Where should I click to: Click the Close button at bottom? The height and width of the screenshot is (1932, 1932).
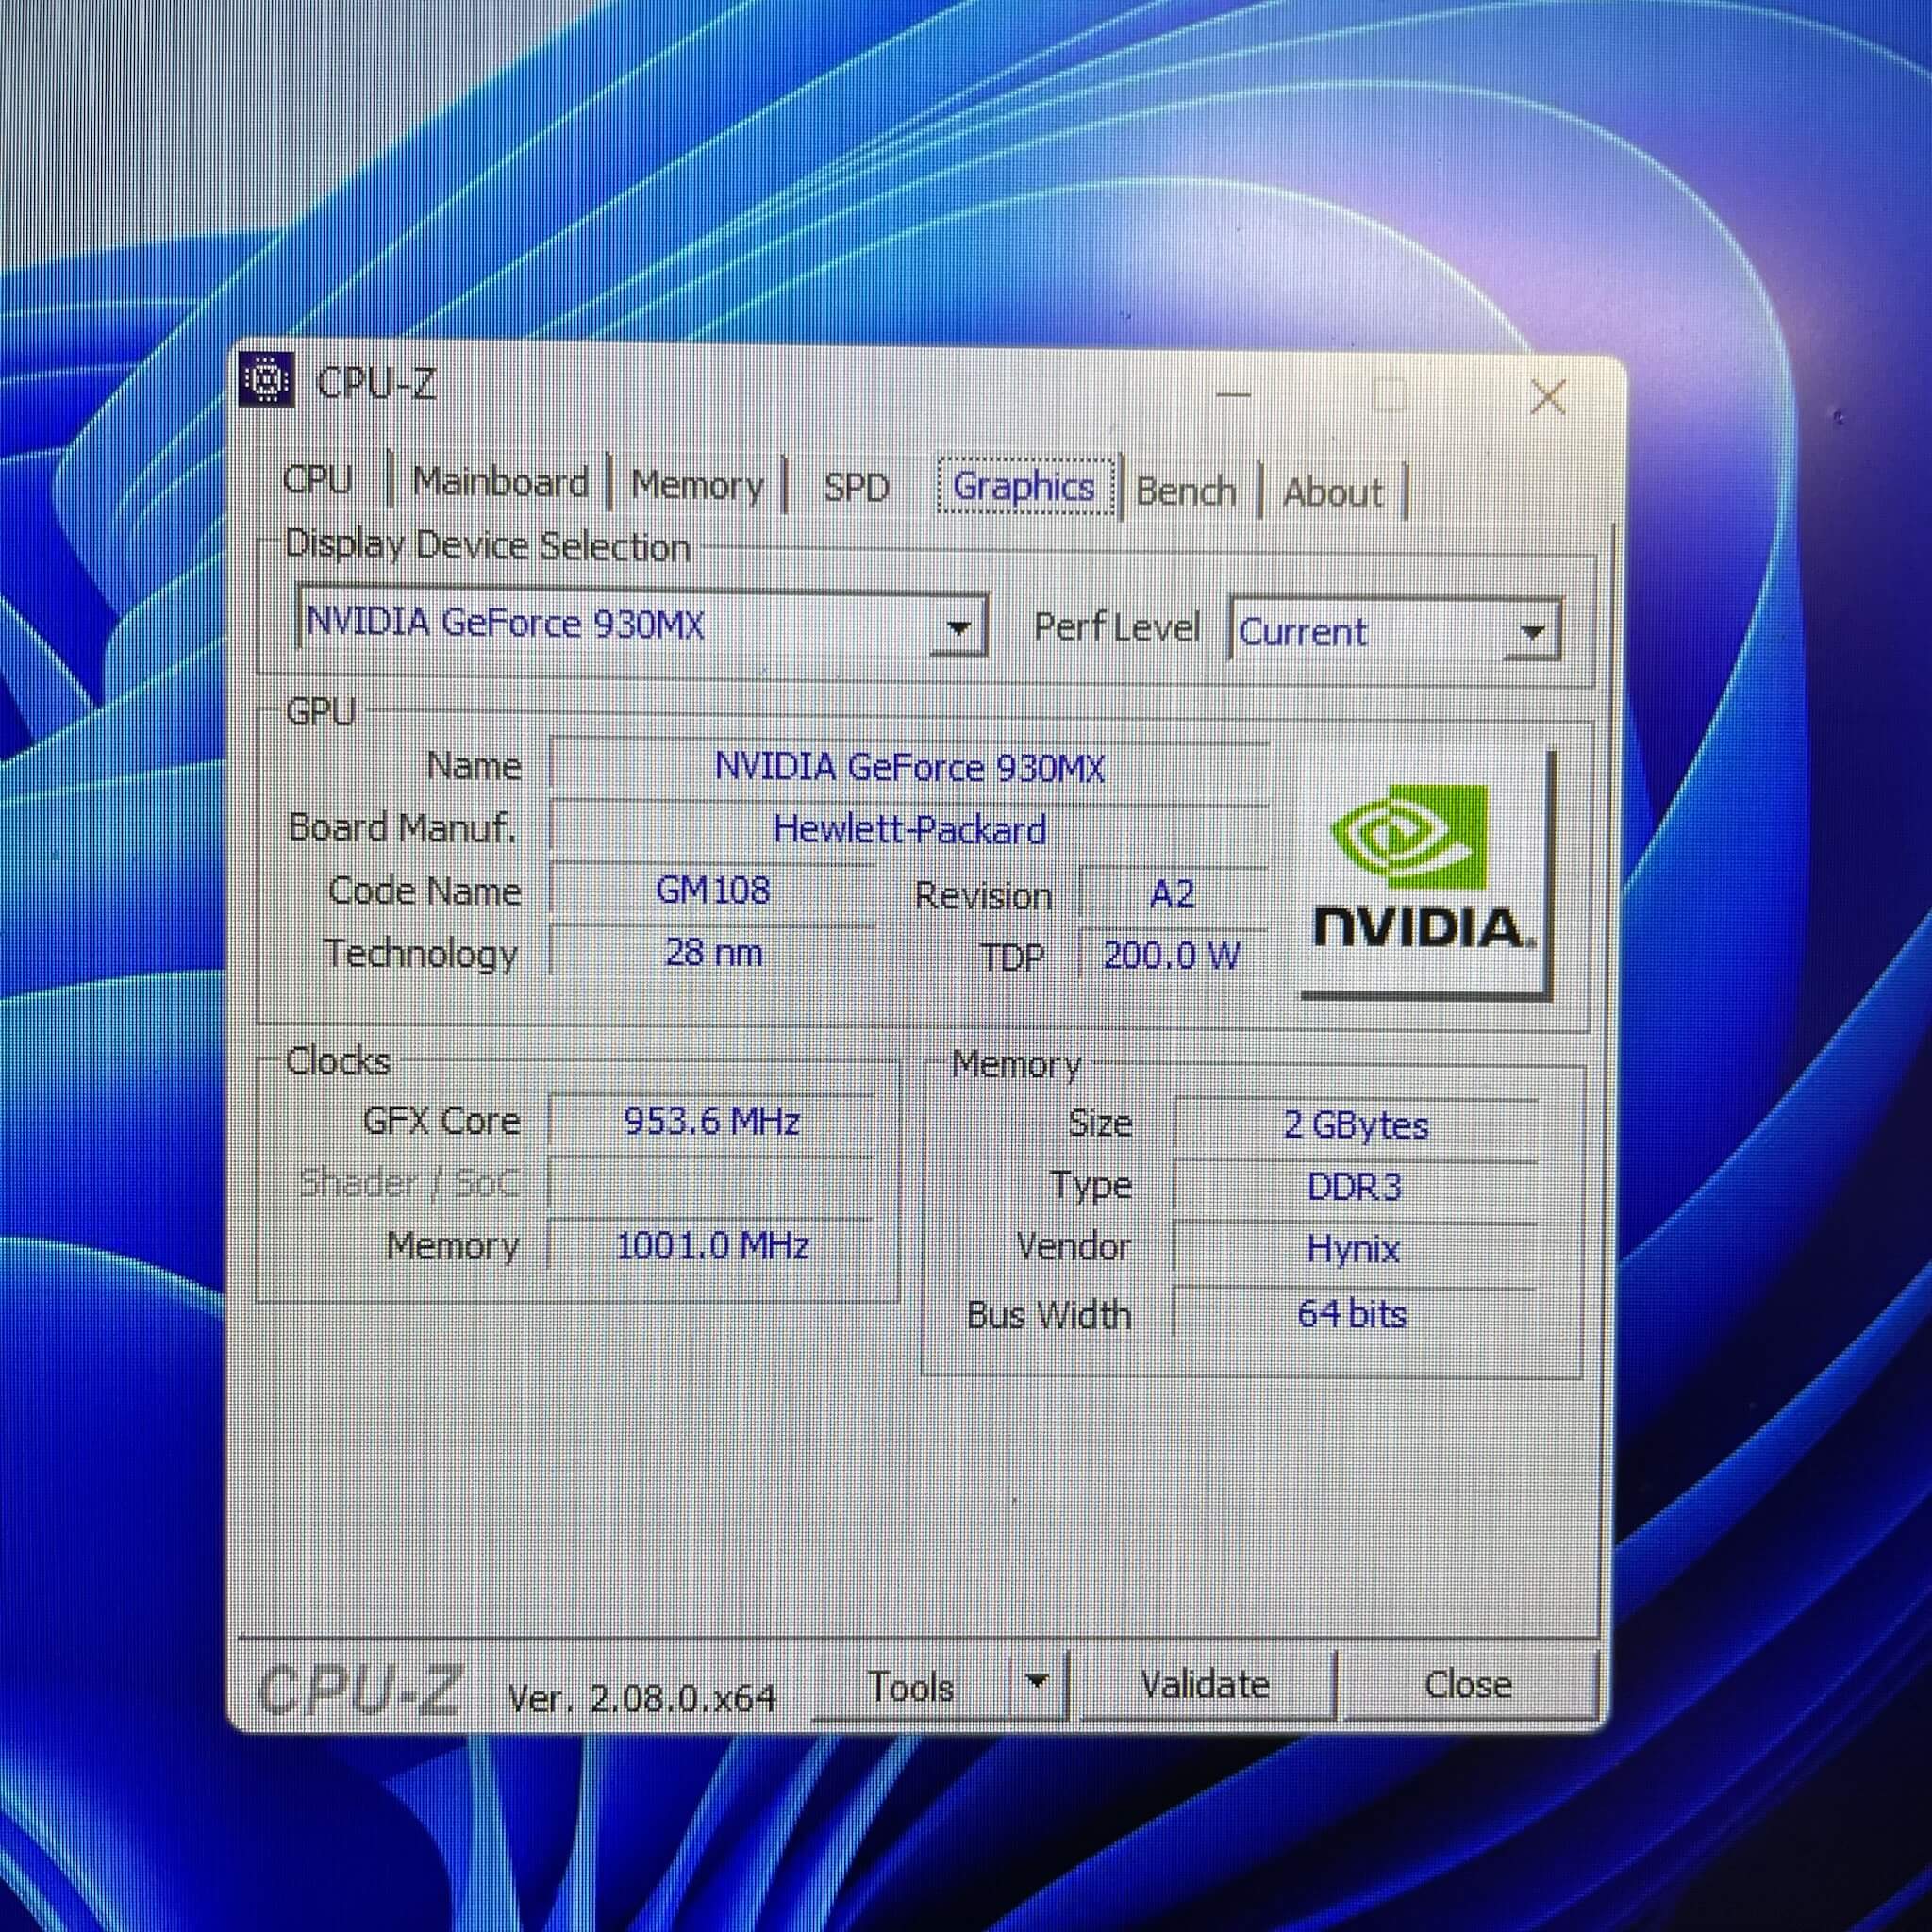point(1468,1685)
